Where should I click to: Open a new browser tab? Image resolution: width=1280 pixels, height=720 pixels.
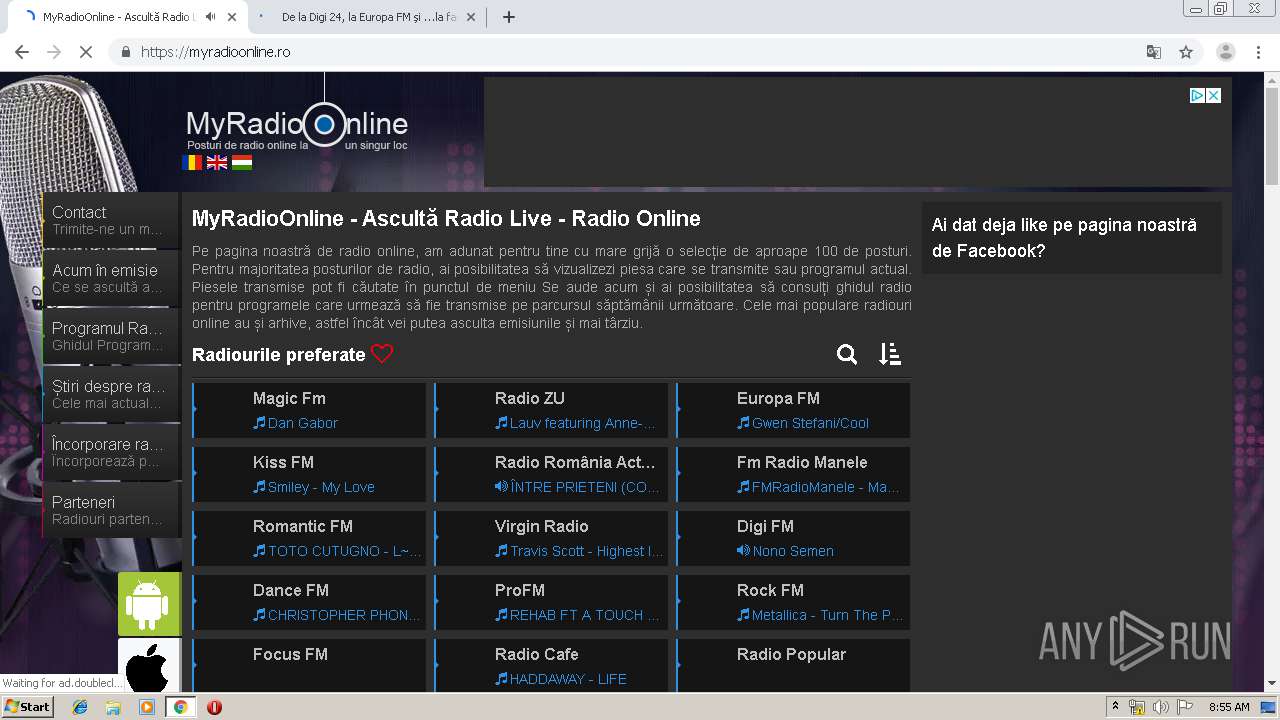[509, 17]
